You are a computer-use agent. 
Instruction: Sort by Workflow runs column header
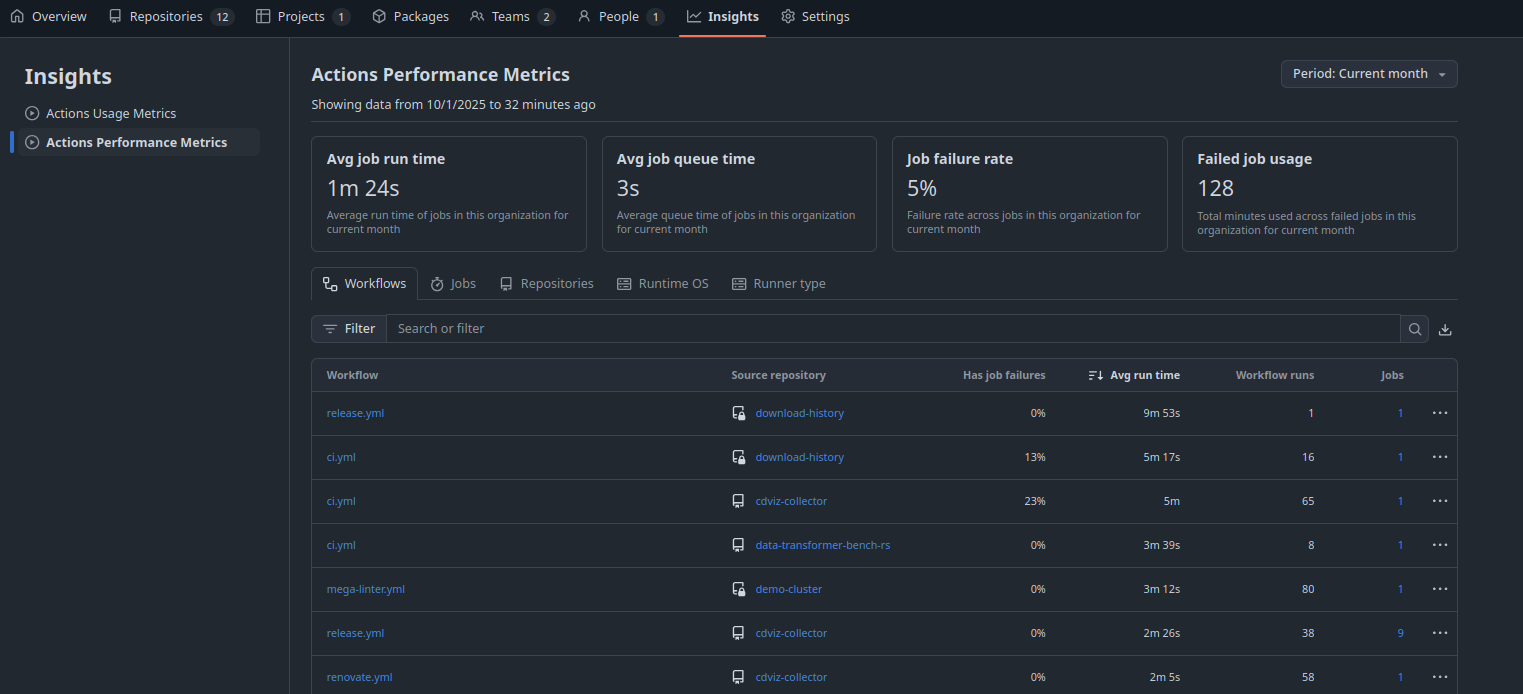tap(1275, 375)
